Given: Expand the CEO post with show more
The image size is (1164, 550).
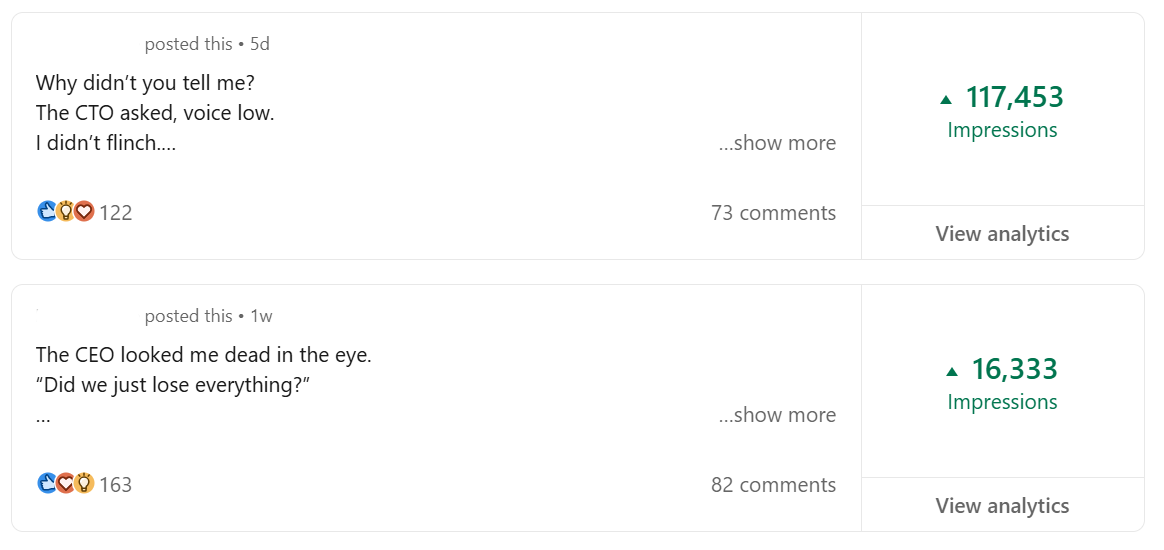Looking at the screenshot, I should [777, 415].
